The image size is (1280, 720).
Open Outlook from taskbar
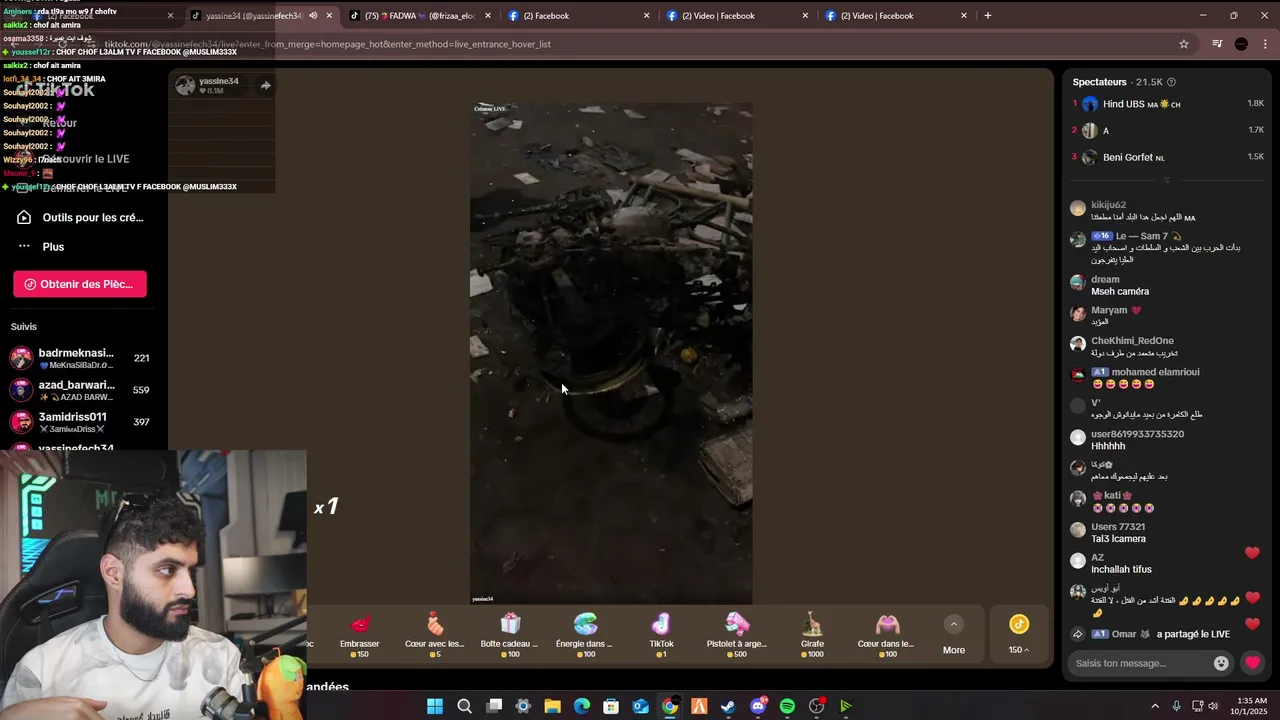tap(641, 706)
